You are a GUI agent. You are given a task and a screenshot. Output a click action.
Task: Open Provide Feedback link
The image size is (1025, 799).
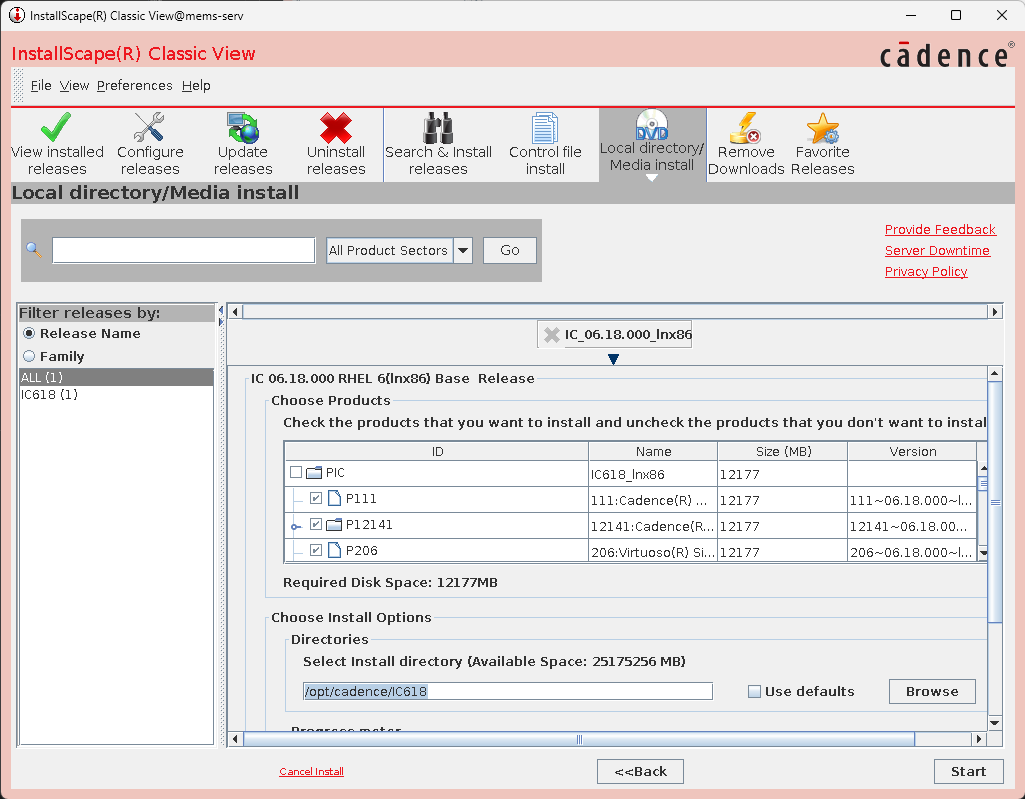pyautogui.click(x=940, y=230)
